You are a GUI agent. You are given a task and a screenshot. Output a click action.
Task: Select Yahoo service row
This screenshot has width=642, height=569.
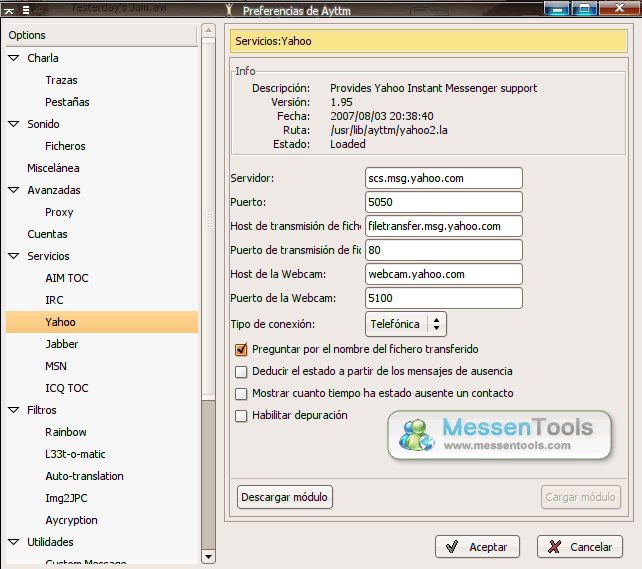(102, 322)
